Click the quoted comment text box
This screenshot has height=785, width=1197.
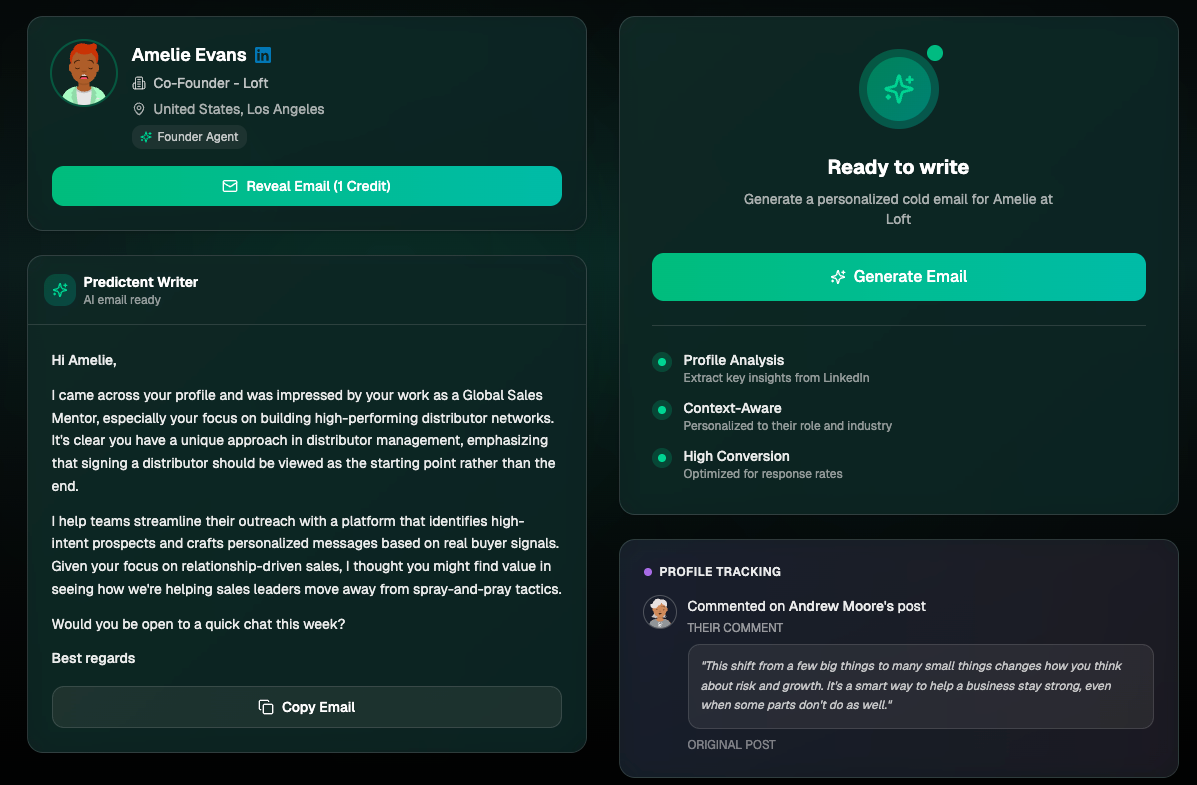pos(920,686)
